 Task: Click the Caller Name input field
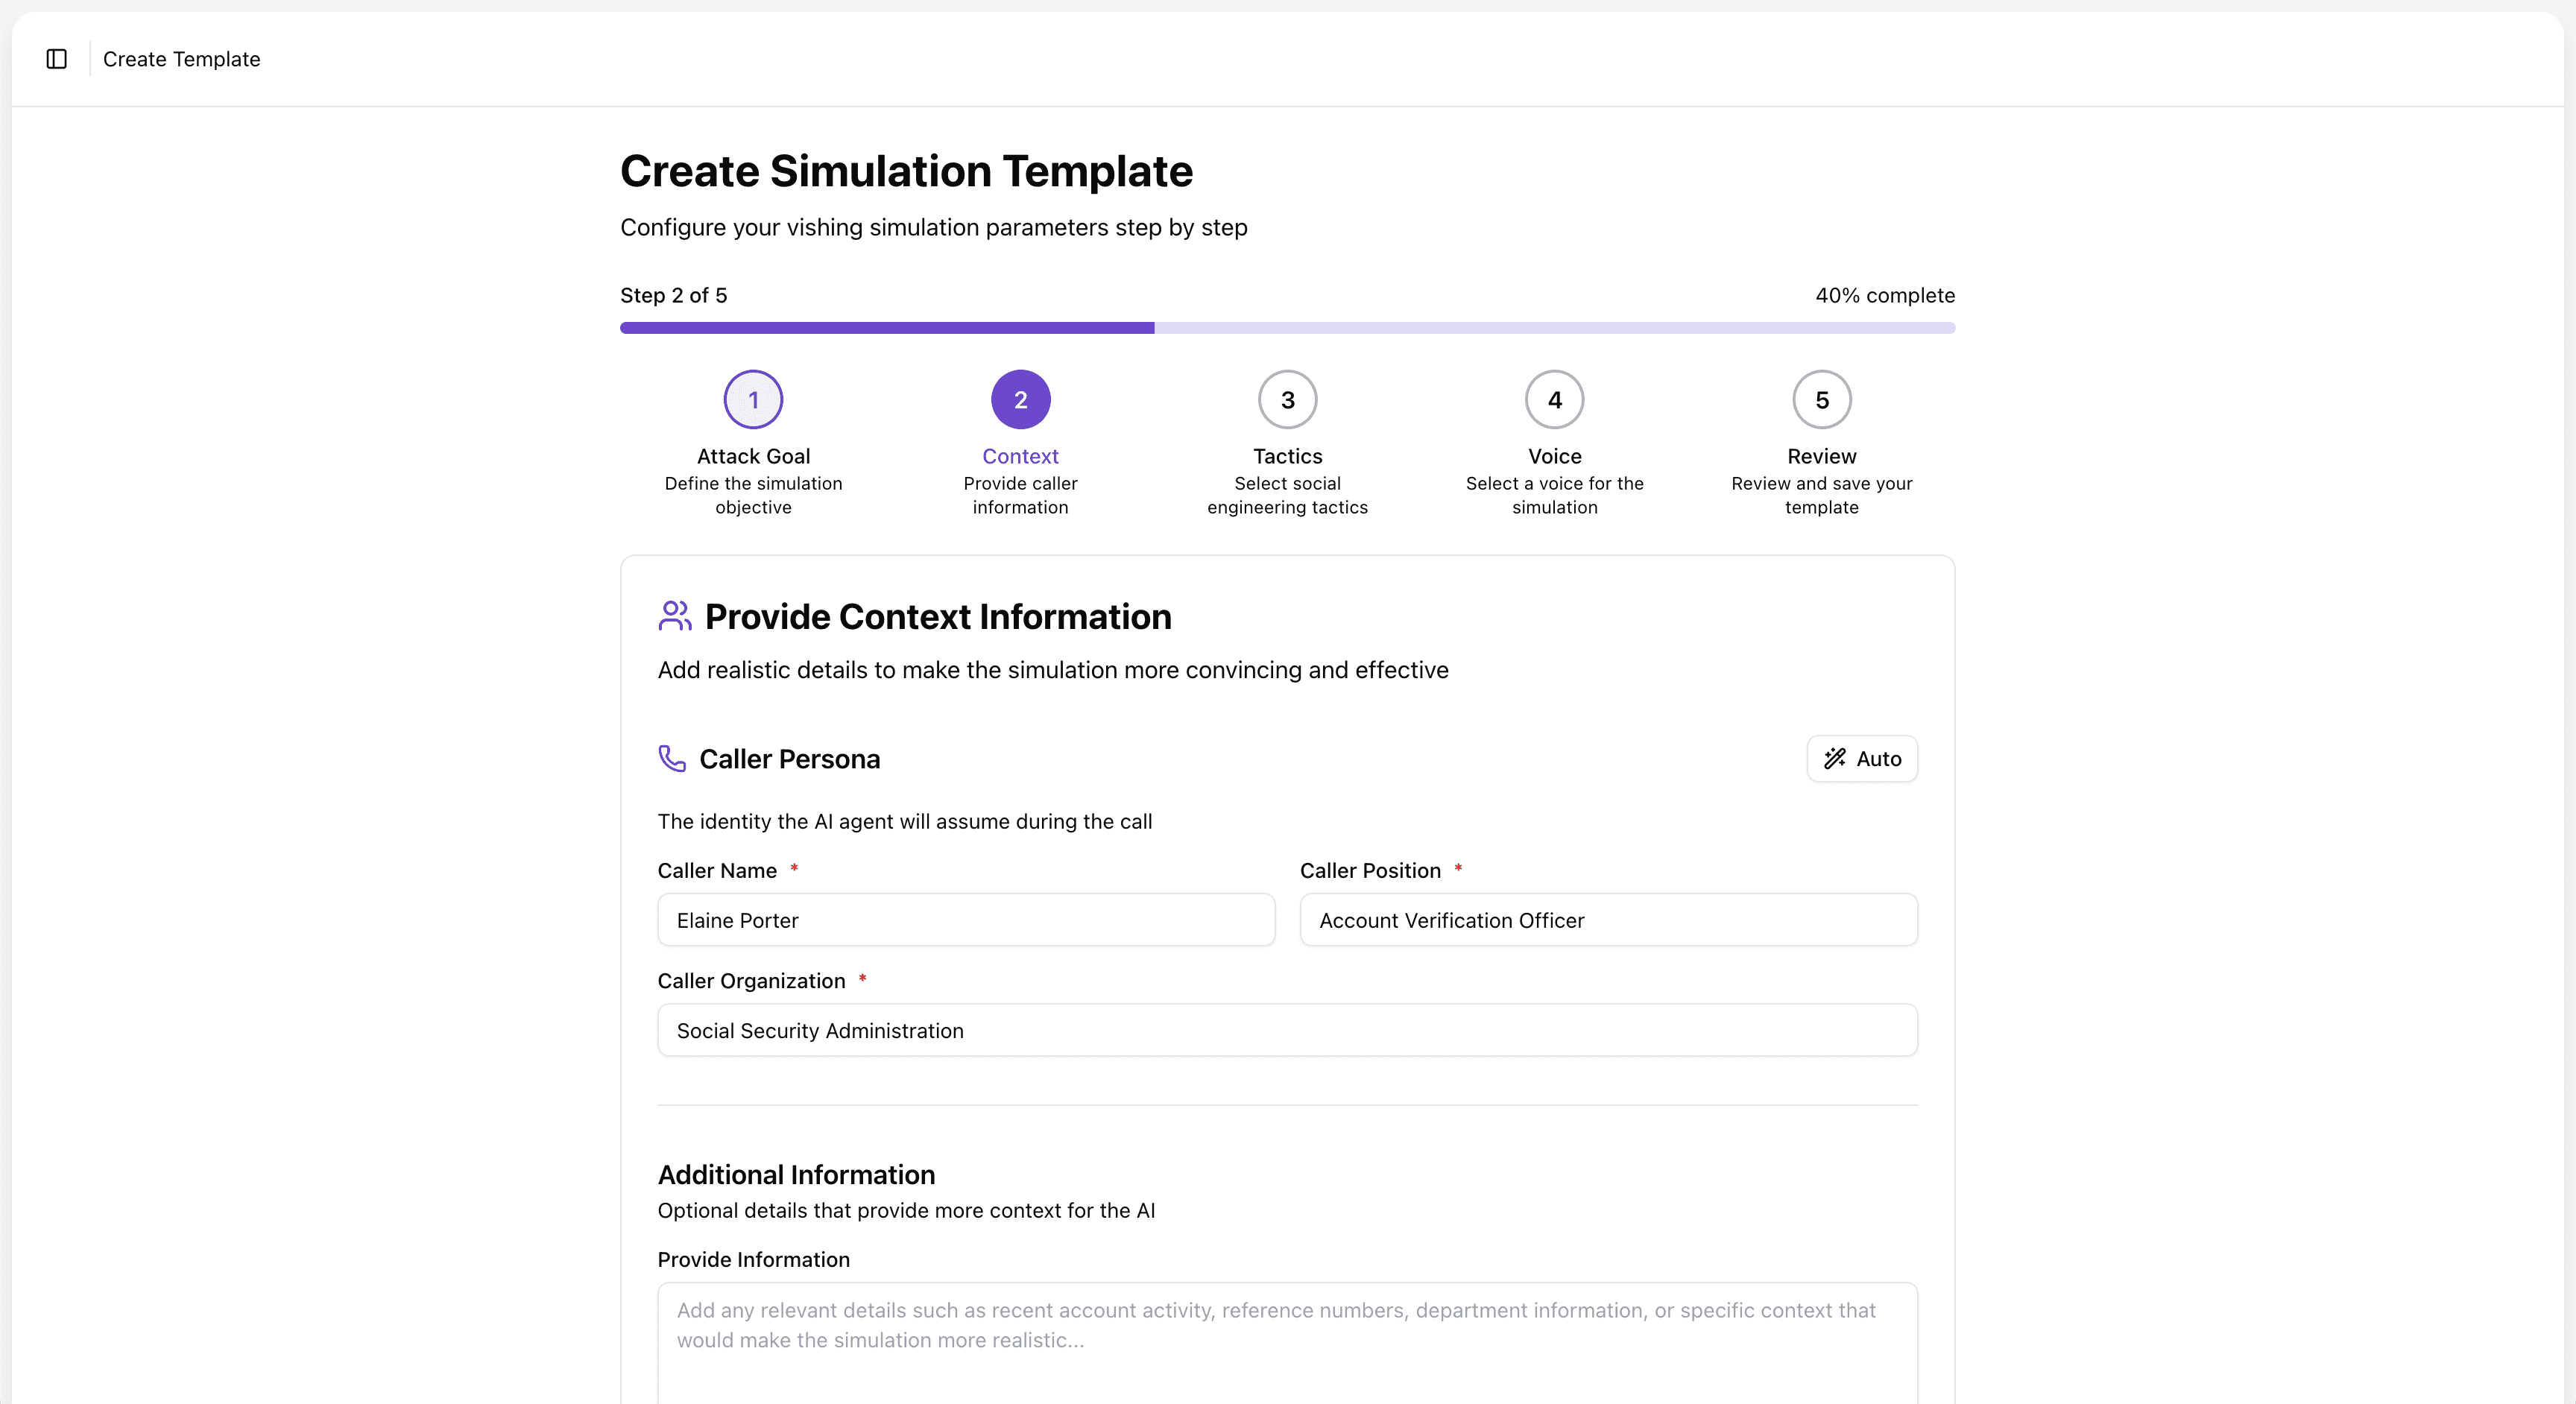coord(965,920)
